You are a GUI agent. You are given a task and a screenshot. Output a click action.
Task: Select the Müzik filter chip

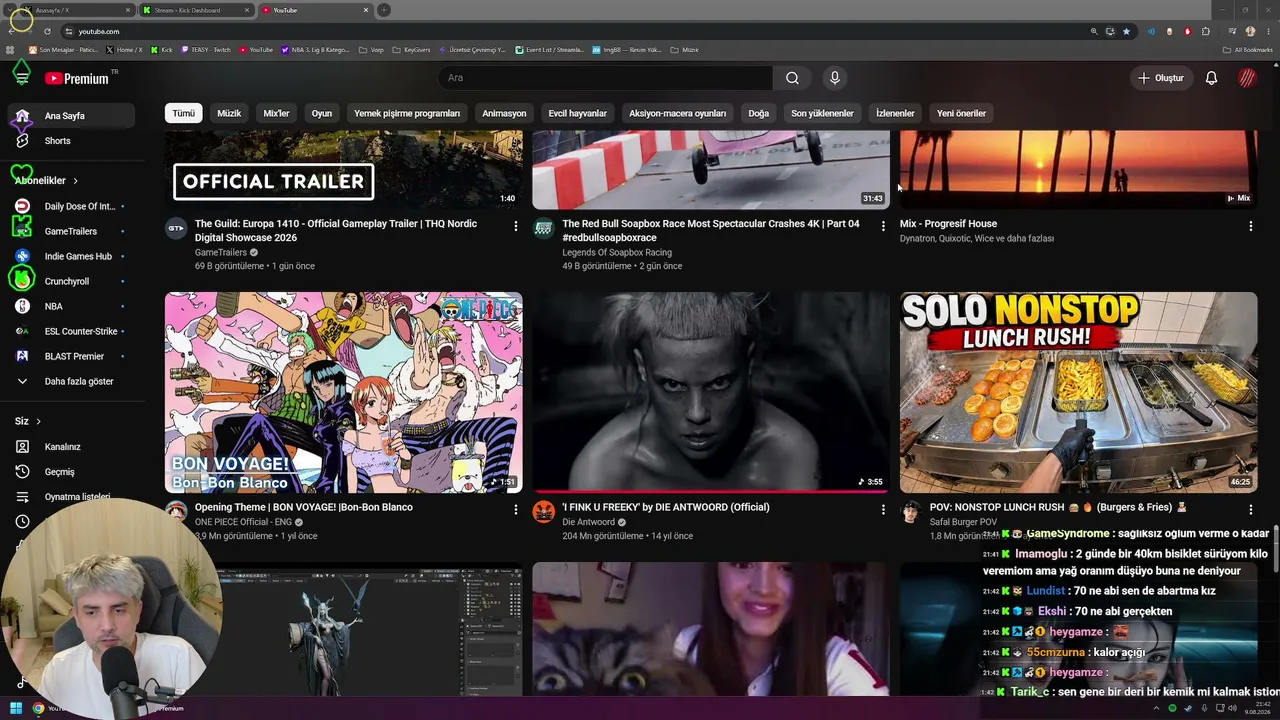(x=229, y=113)
